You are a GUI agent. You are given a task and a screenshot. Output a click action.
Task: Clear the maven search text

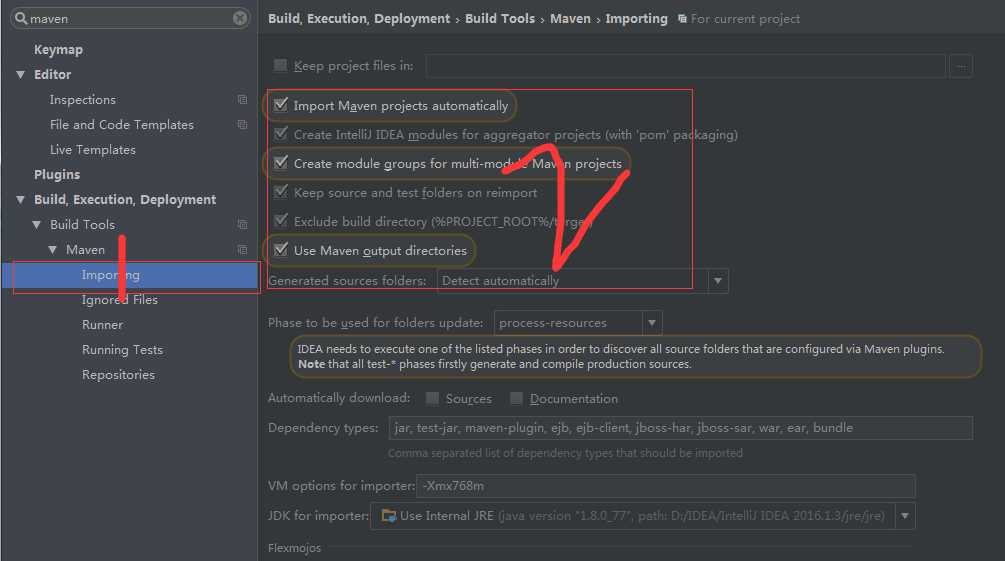[240, 18]
